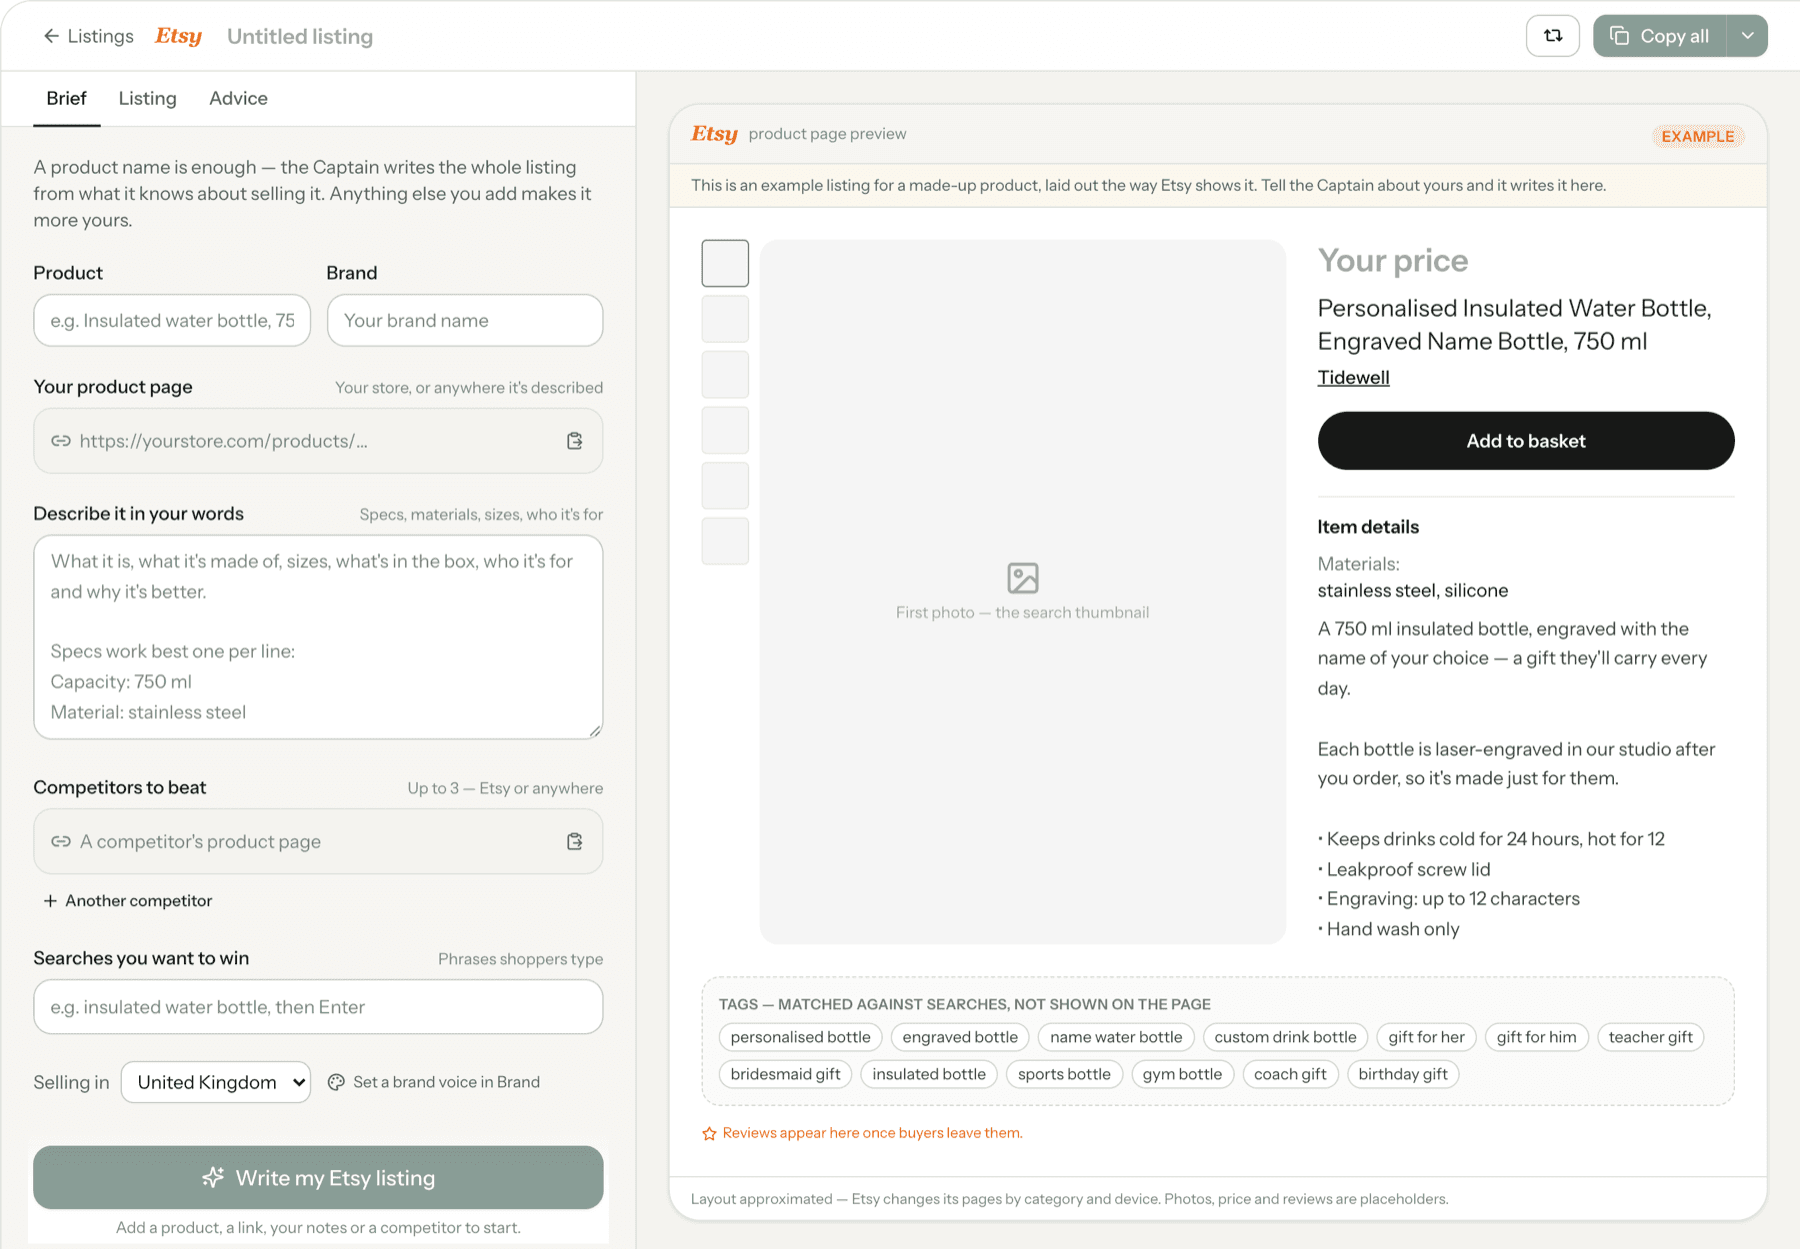Screen dimensions: 1800x1249
Task: Click the plus icon beside Another competitor
Action: click(50, 900)
